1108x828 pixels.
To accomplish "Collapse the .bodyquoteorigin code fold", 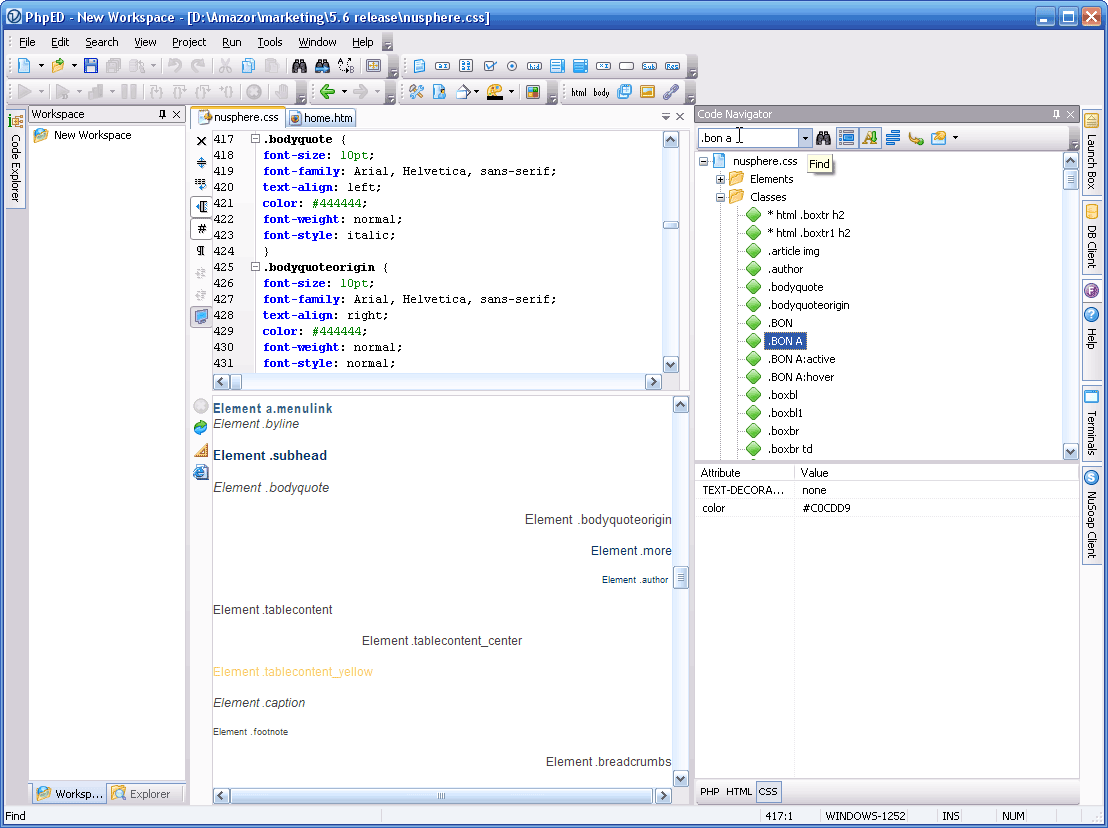I will pos(255,266).
